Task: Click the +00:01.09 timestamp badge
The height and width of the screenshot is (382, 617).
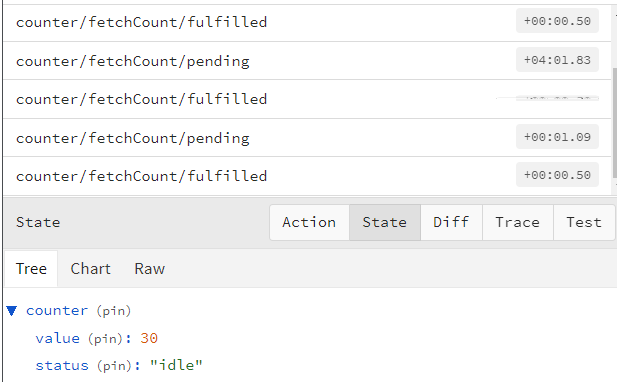Action: point(557,137)
